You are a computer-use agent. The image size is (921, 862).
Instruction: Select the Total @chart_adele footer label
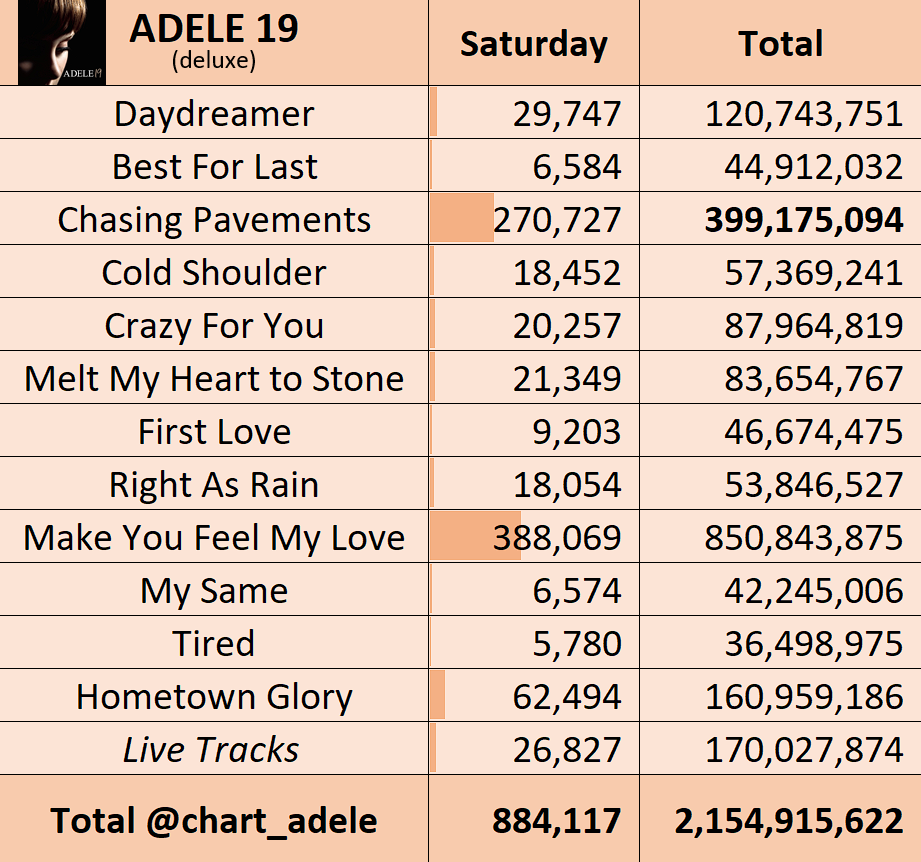214,820
